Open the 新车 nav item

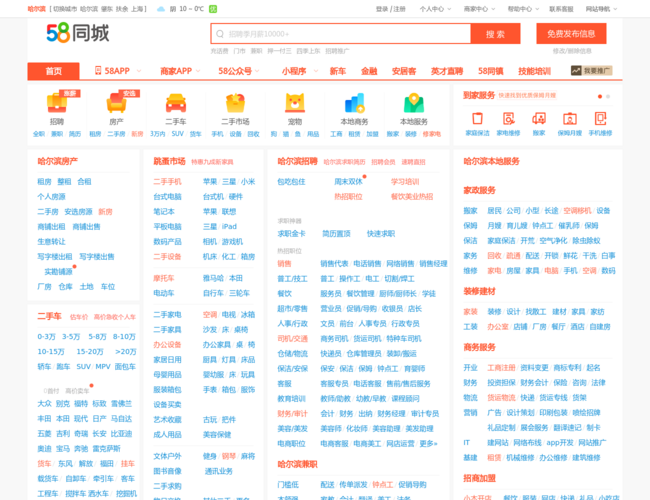pyautogui.click(x=337, y=71)
